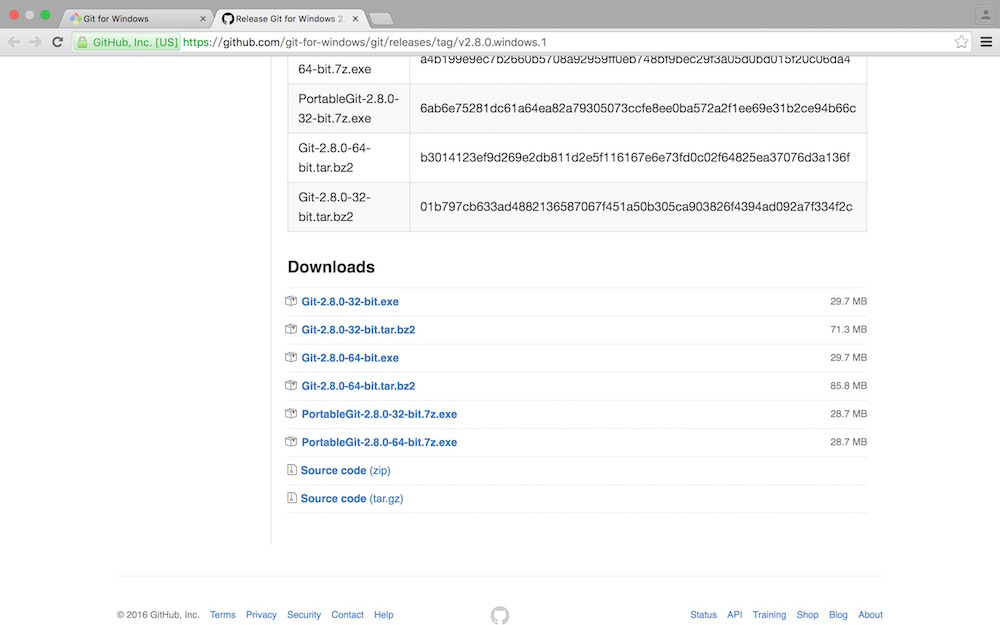Bookmark this page with the star icon
Screen dimensions: 1000x625
961,42
